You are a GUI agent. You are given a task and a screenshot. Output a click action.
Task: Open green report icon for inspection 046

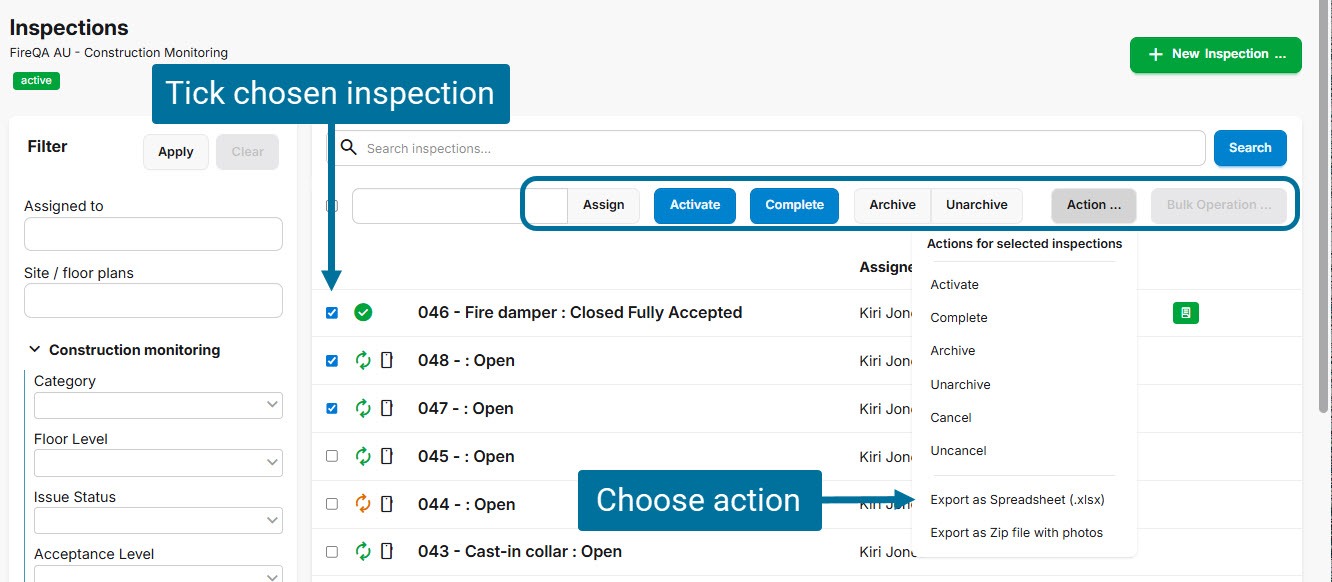(1185, 313)
